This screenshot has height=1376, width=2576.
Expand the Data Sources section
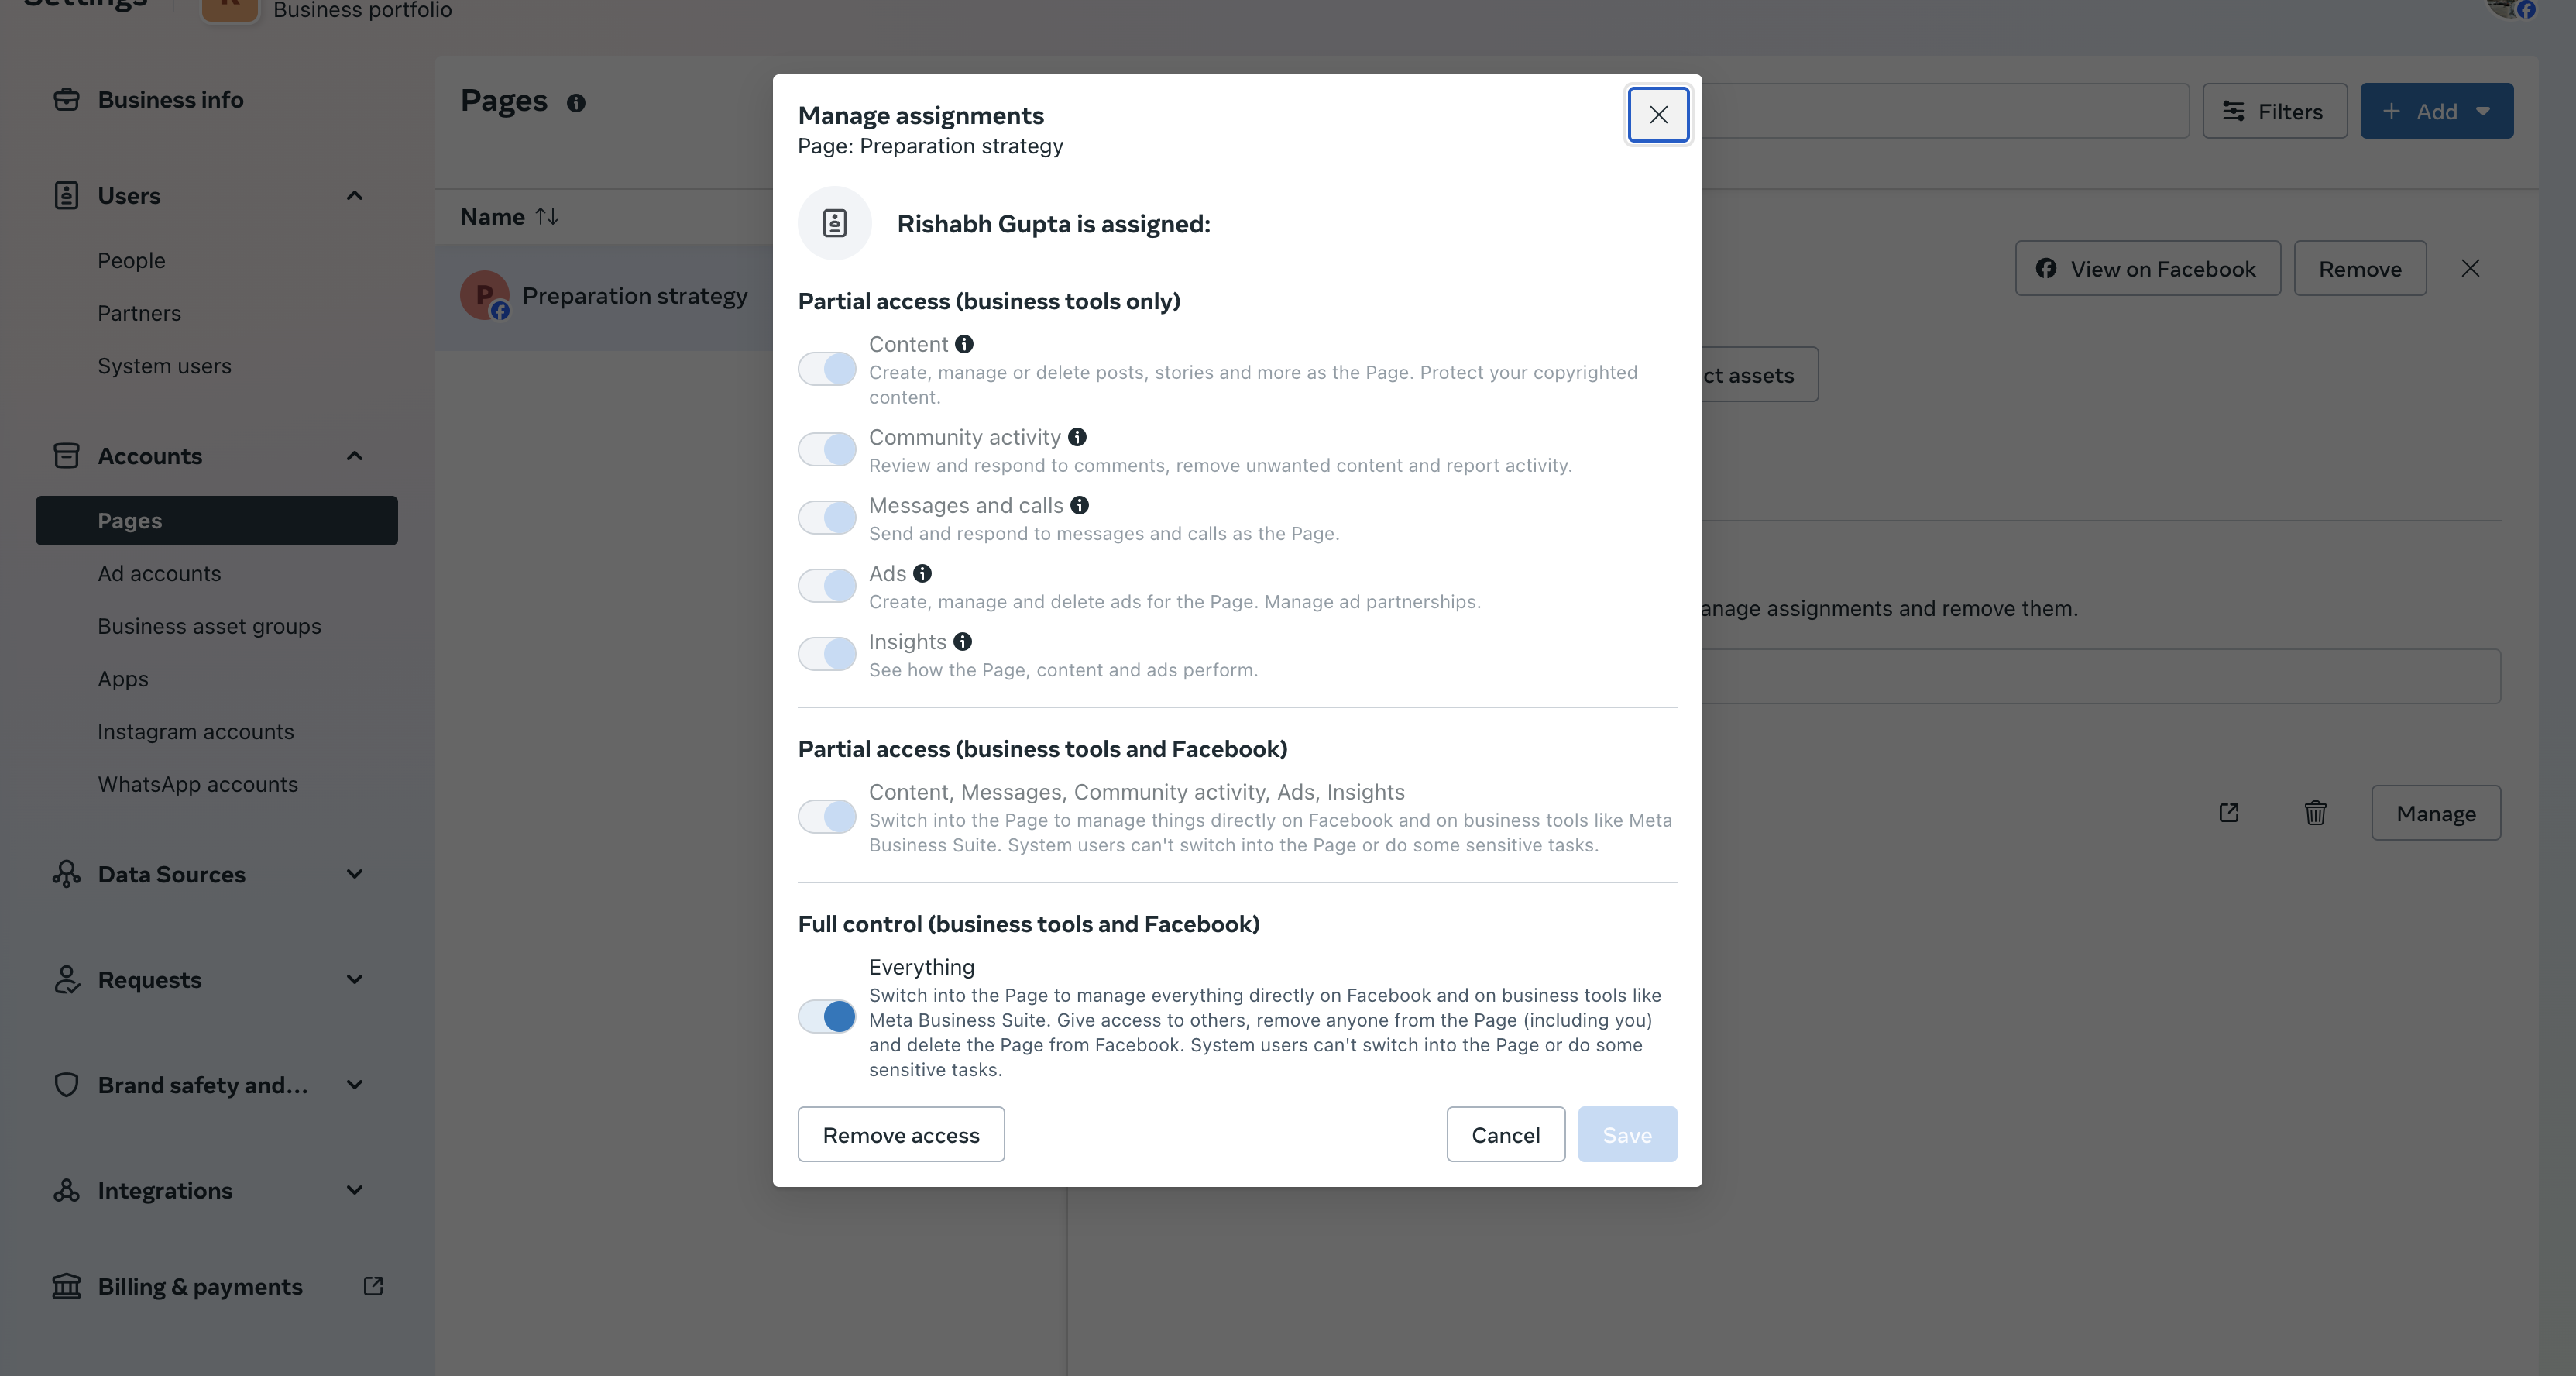point(354,874)
